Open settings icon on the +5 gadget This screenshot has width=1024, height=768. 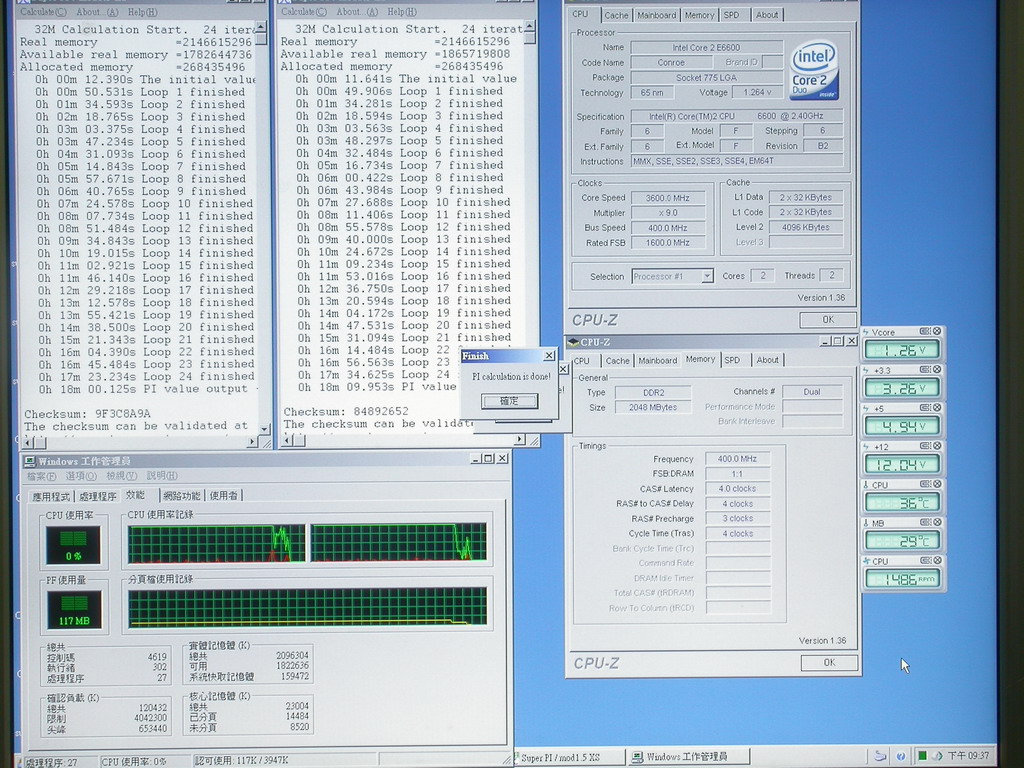[925, 408]
